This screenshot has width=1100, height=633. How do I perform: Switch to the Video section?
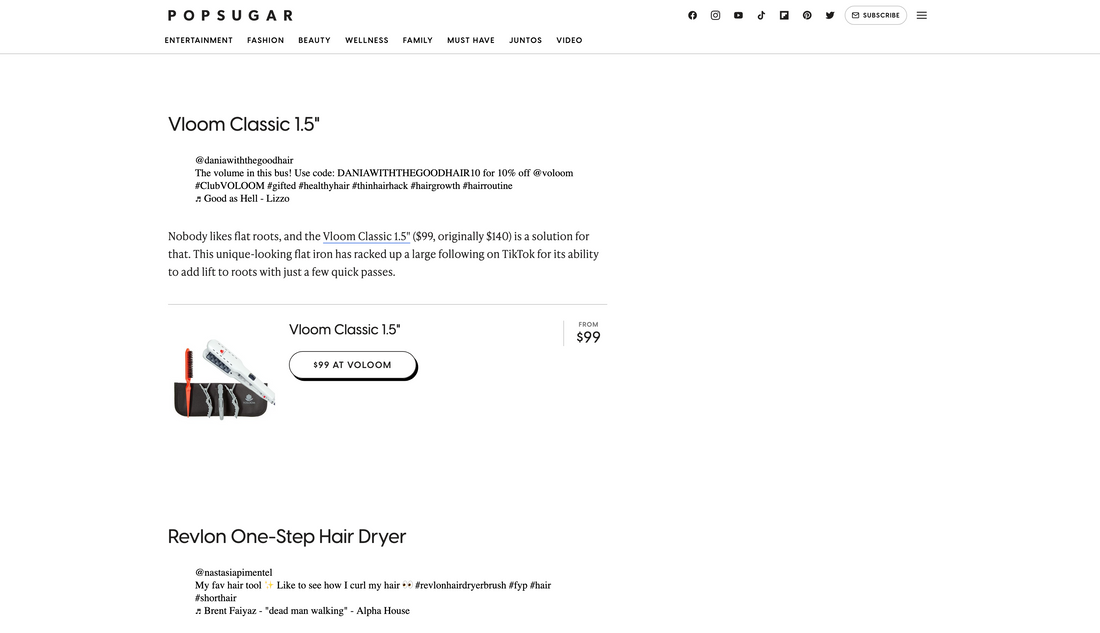pyautogui.click(x=569, y=41)
